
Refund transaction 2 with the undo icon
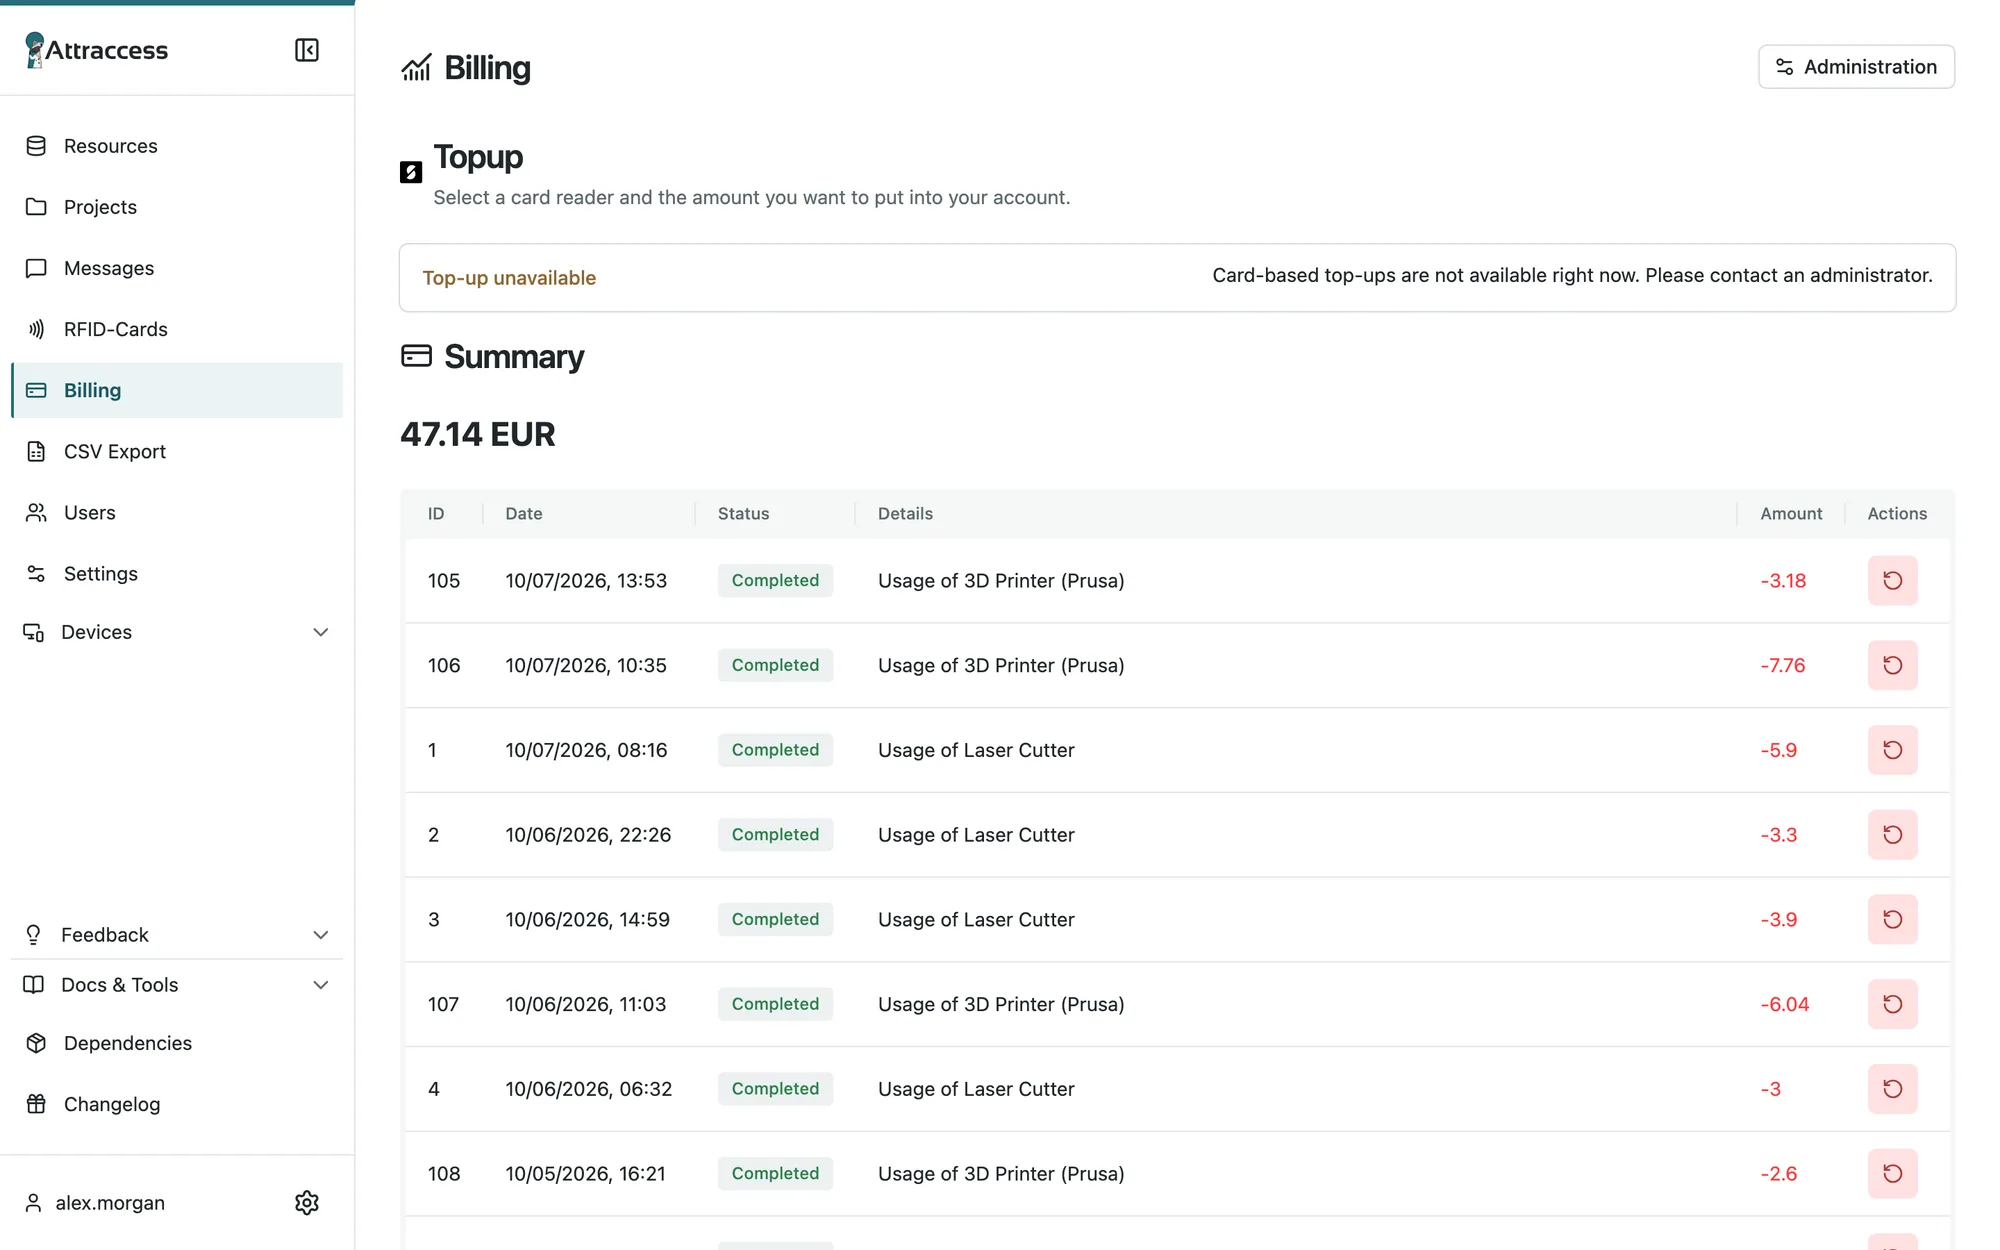1892,835
